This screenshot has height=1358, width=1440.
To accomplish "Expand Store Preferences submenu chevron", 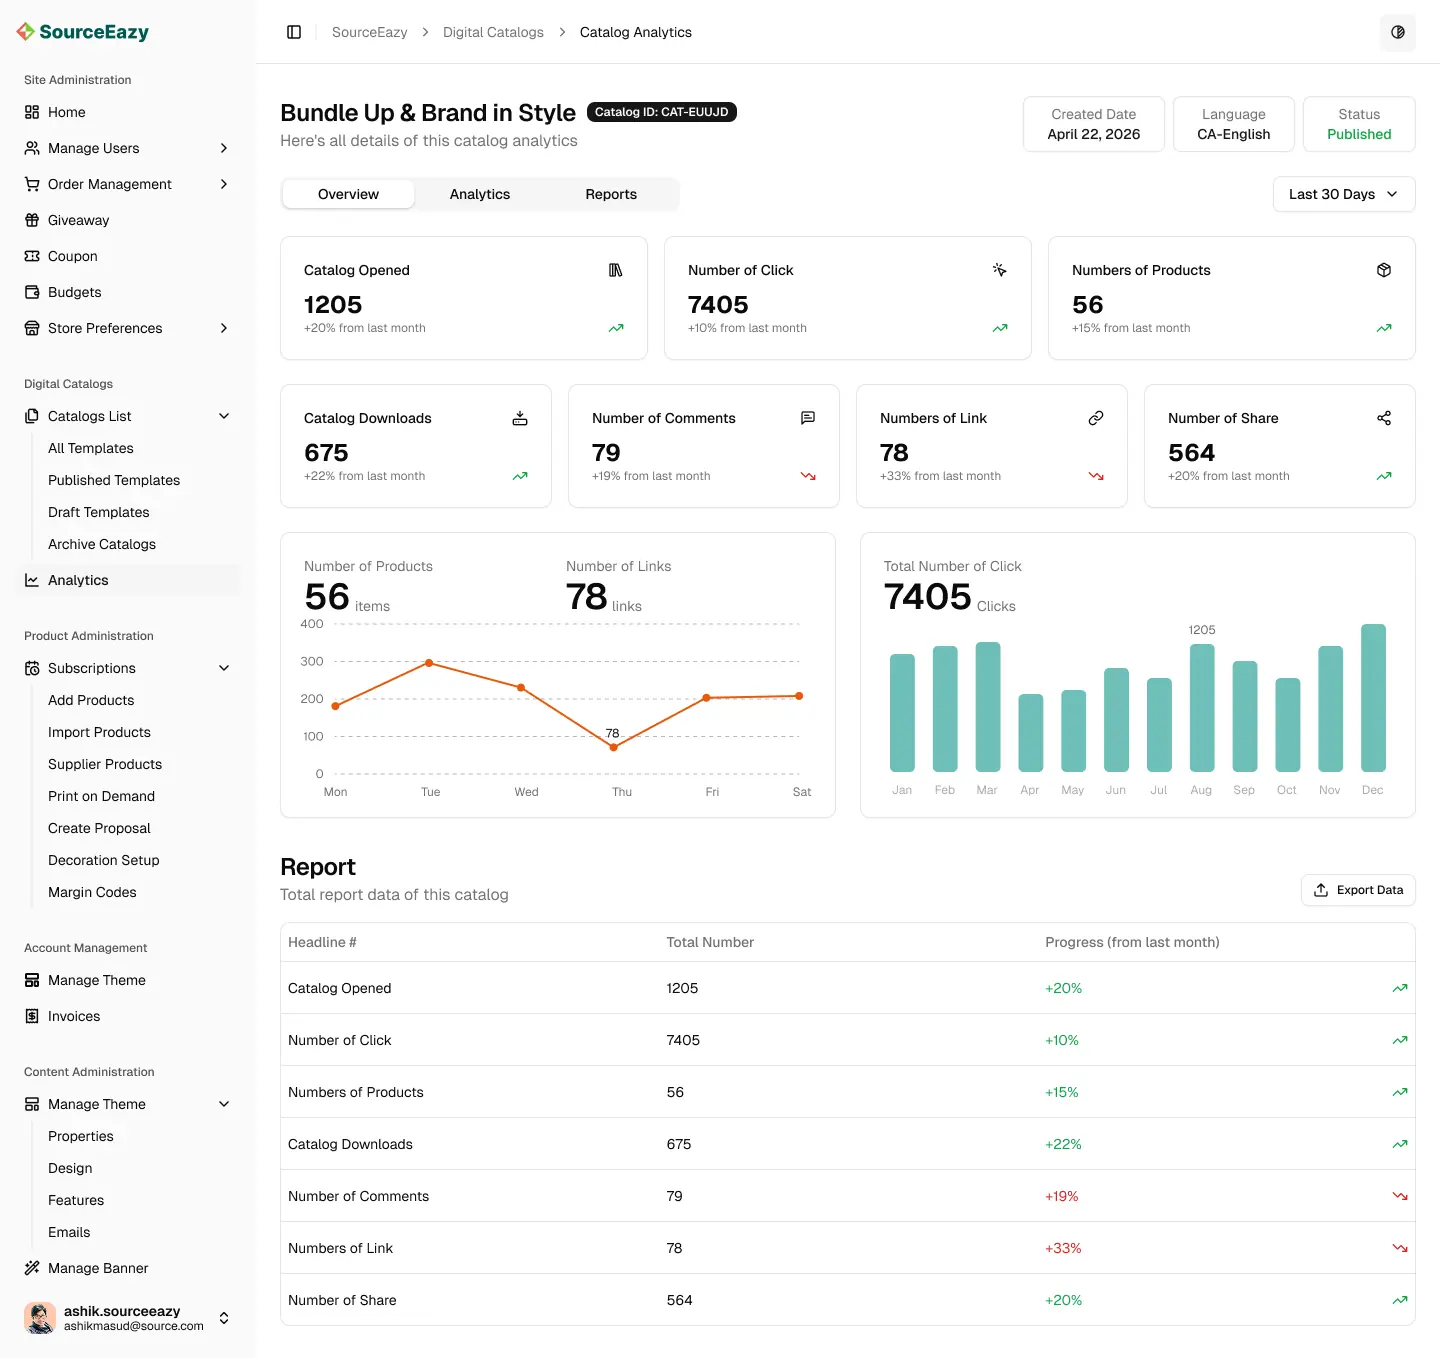I will (224, 328).
